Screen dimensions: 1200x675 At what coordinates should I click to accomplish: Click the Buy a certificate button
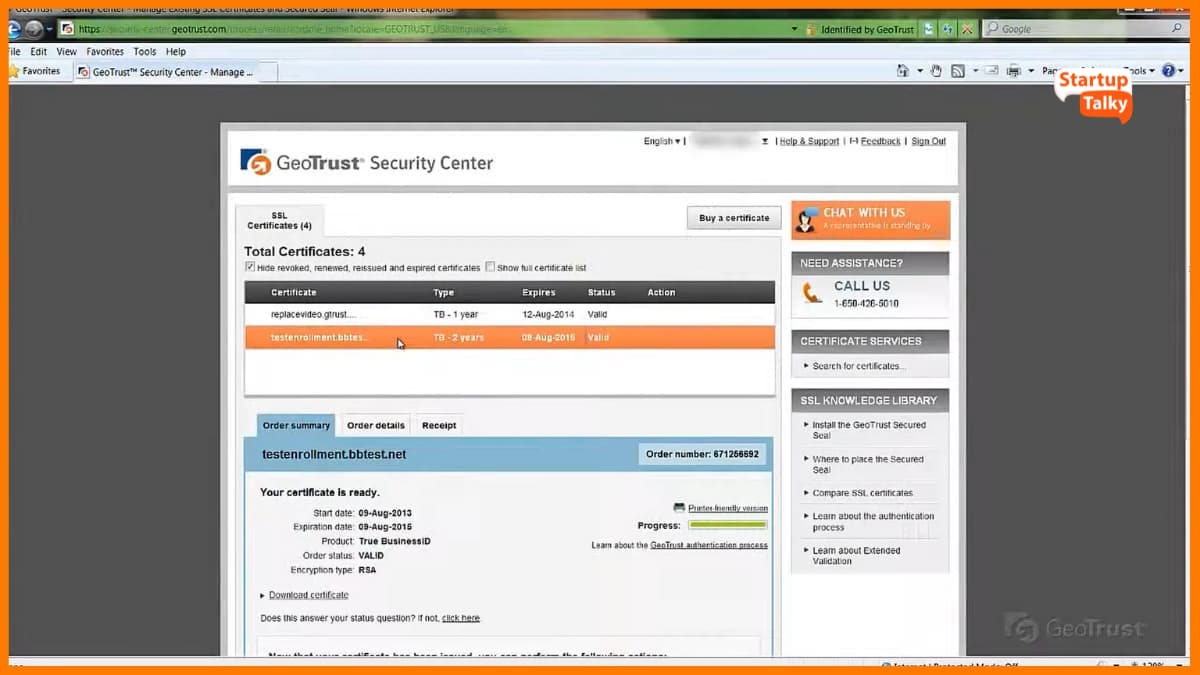[x=734, y=217]
